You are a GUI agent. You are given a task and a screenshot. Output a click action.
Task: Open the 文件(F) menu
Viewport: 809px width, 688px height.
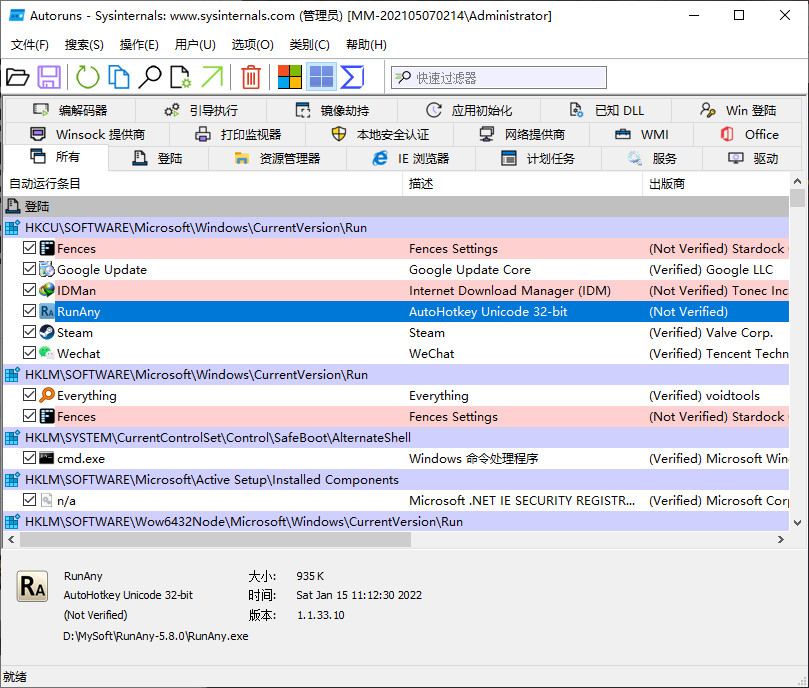[x=29, y=45]
